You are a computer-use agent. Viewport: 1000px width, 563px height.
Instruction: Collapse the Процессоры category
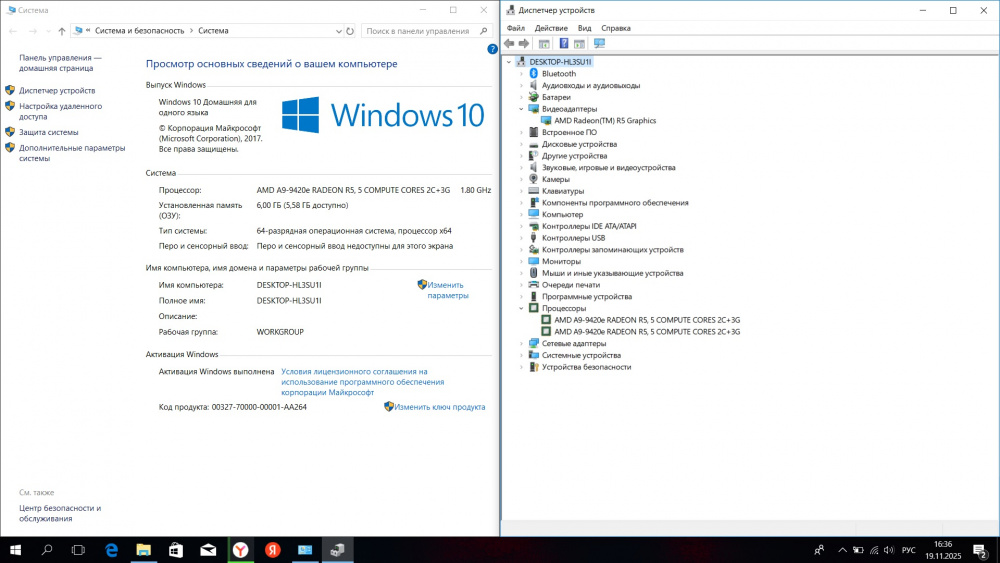pyautogui.click(x=521, y=309)
